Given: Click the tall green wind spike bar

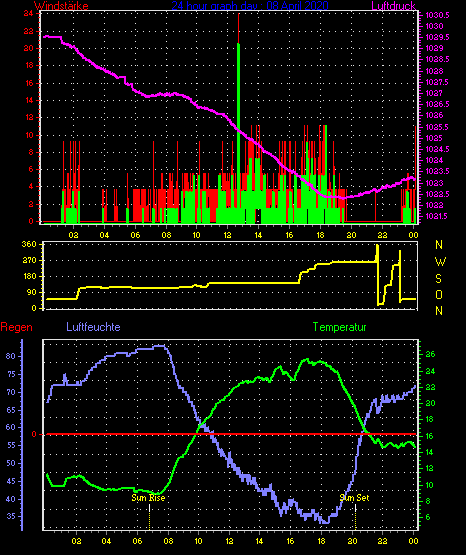Looking at the screenshot, I should [238, 133].
